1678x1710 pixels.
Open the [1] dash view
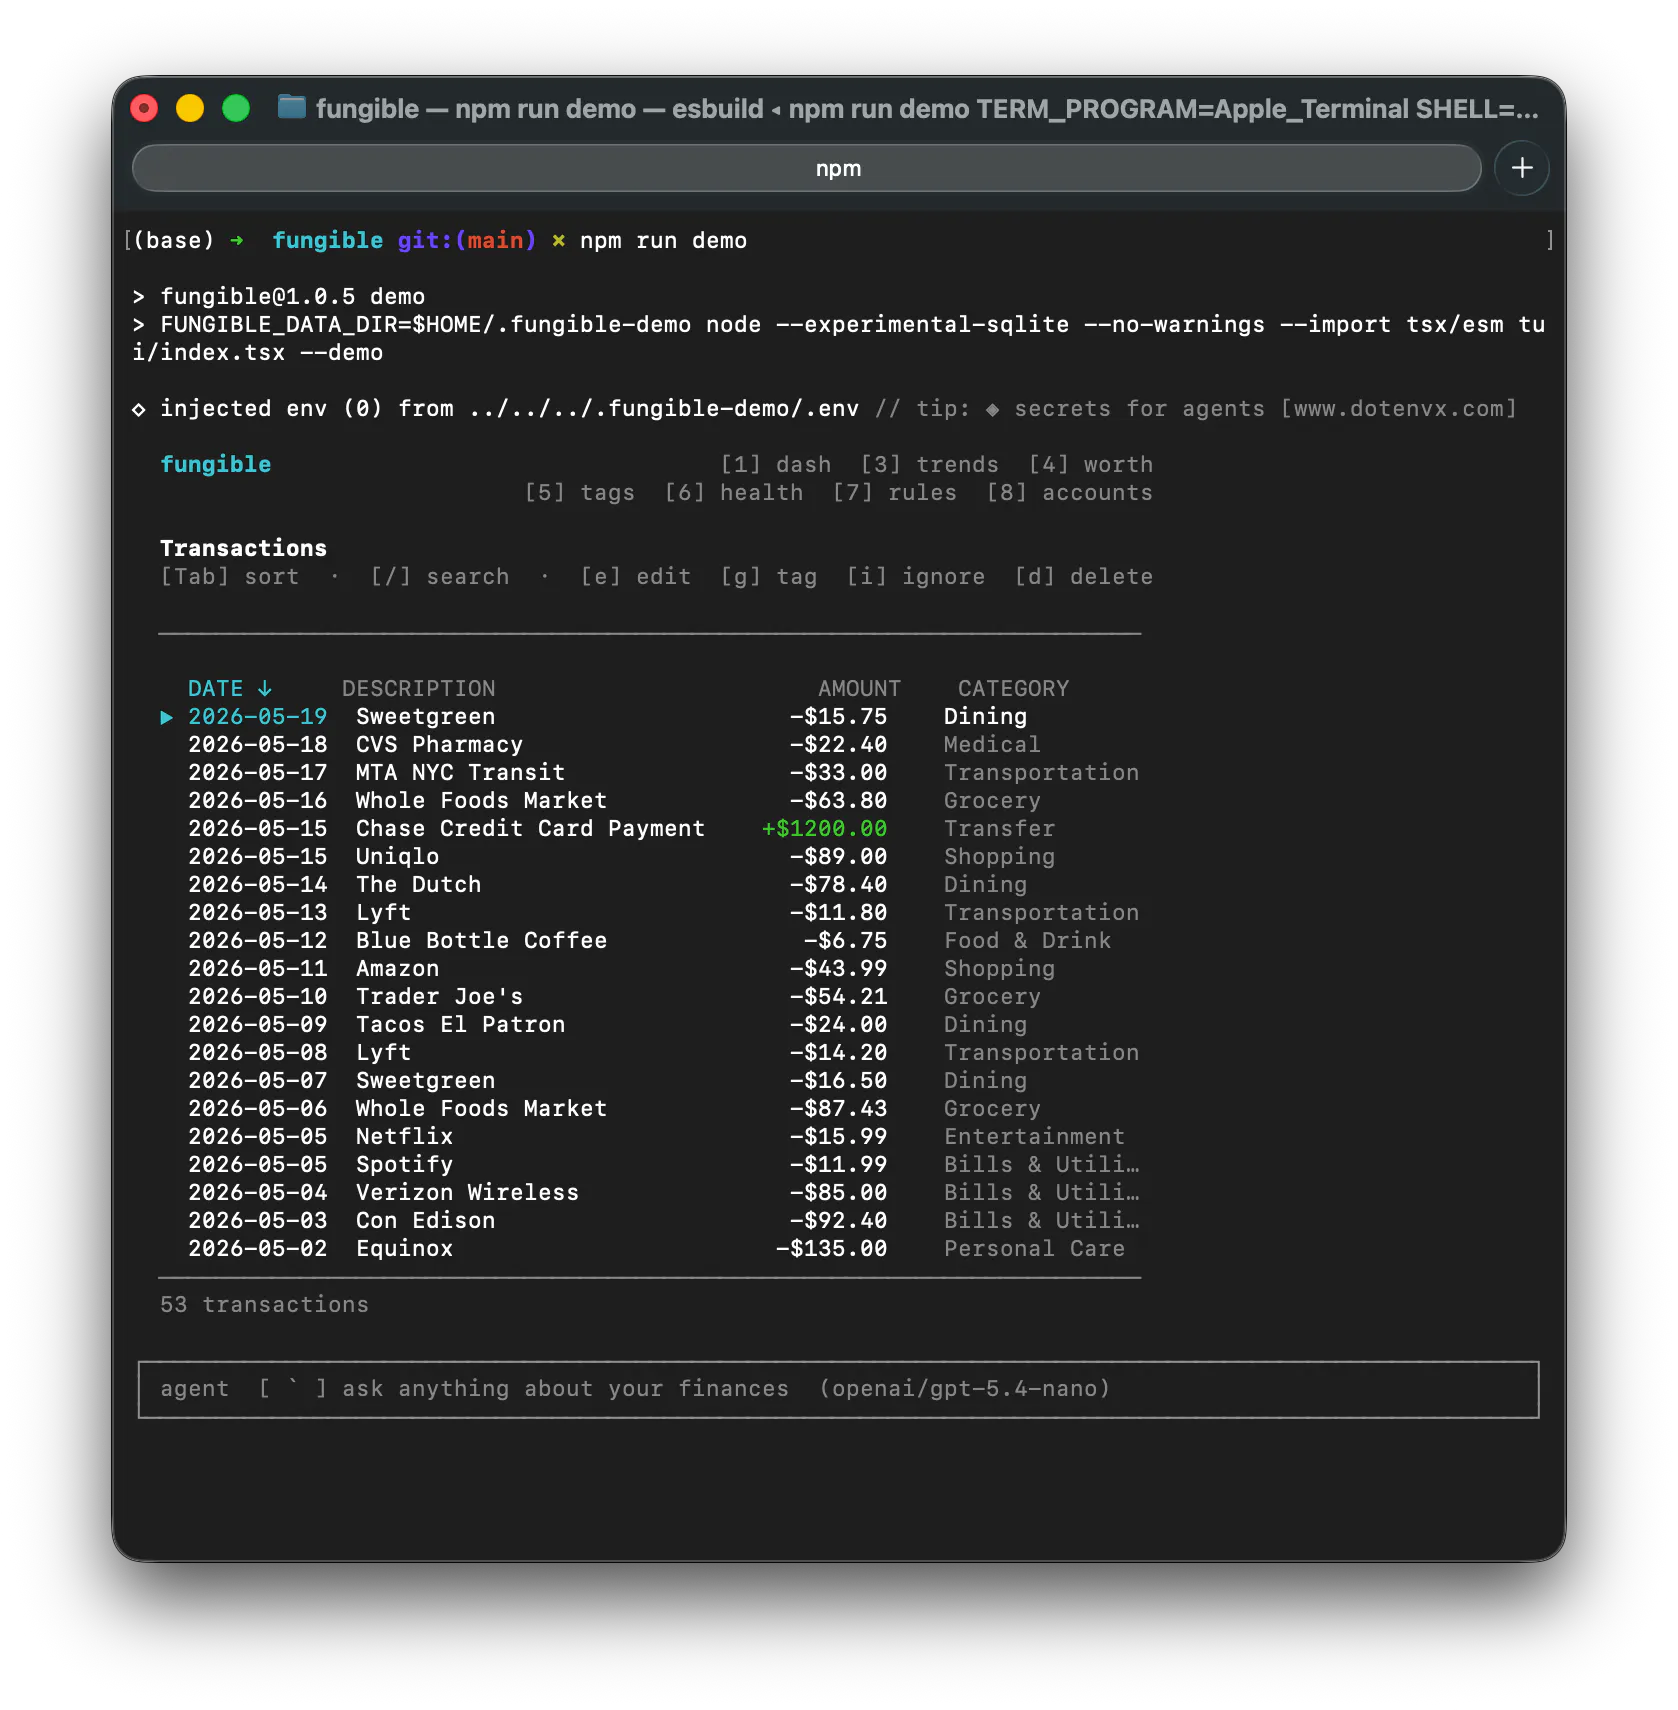click(776, 465)
